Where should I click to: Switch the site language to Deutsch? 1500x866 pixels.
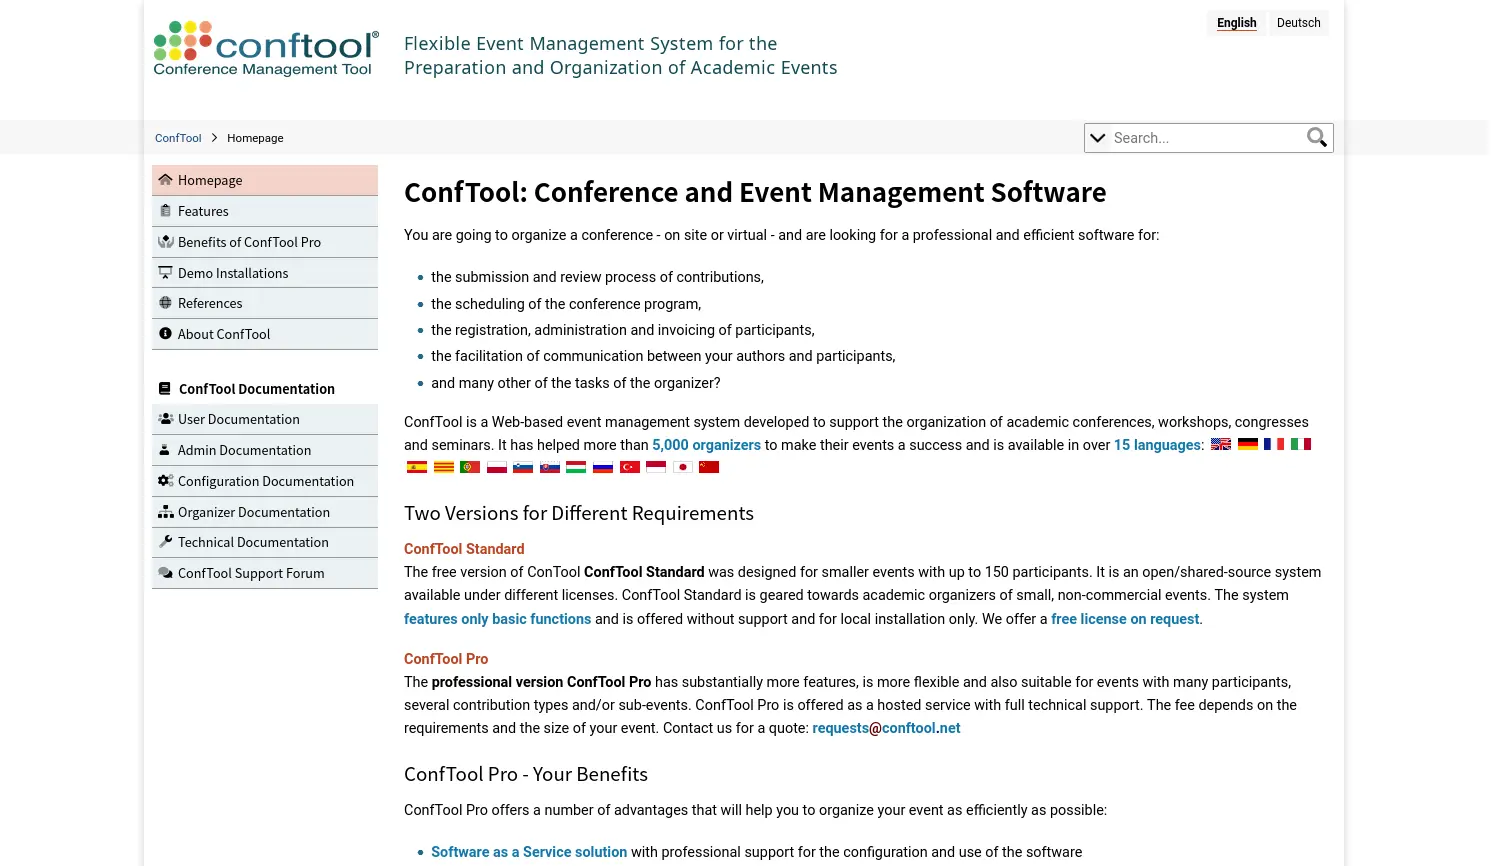[1298, 22]
